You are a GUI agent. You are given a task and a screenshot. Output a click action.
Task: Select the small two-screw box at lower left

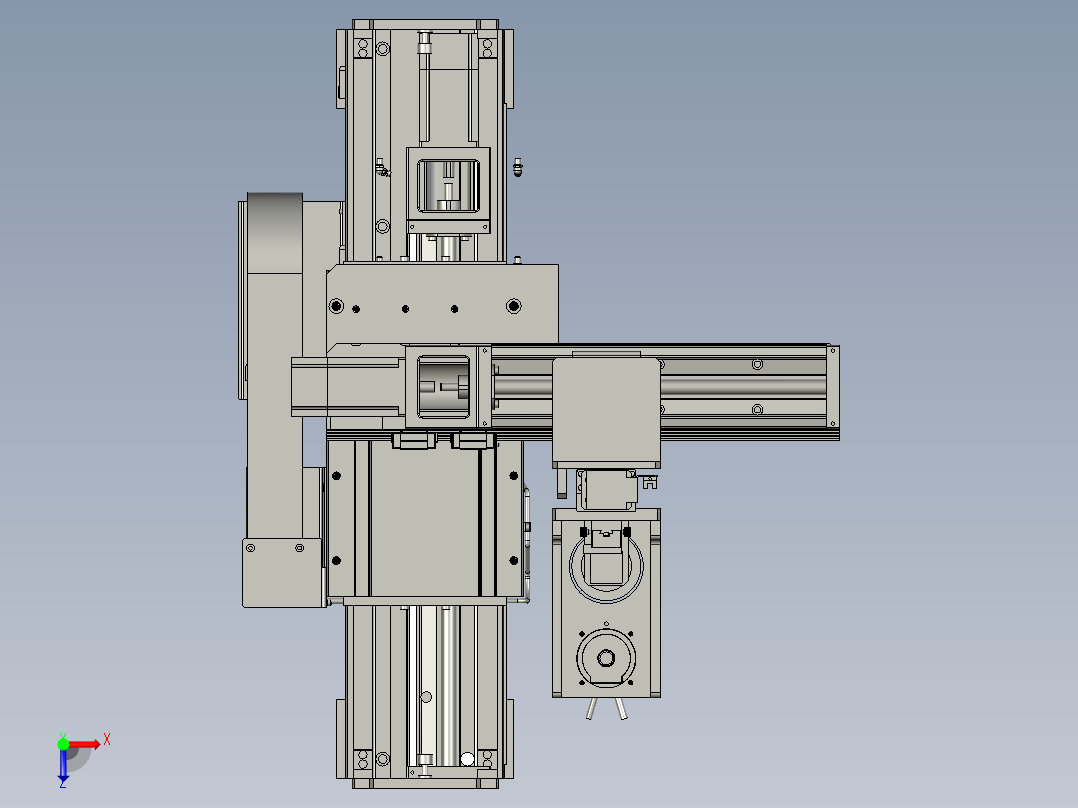283,572
